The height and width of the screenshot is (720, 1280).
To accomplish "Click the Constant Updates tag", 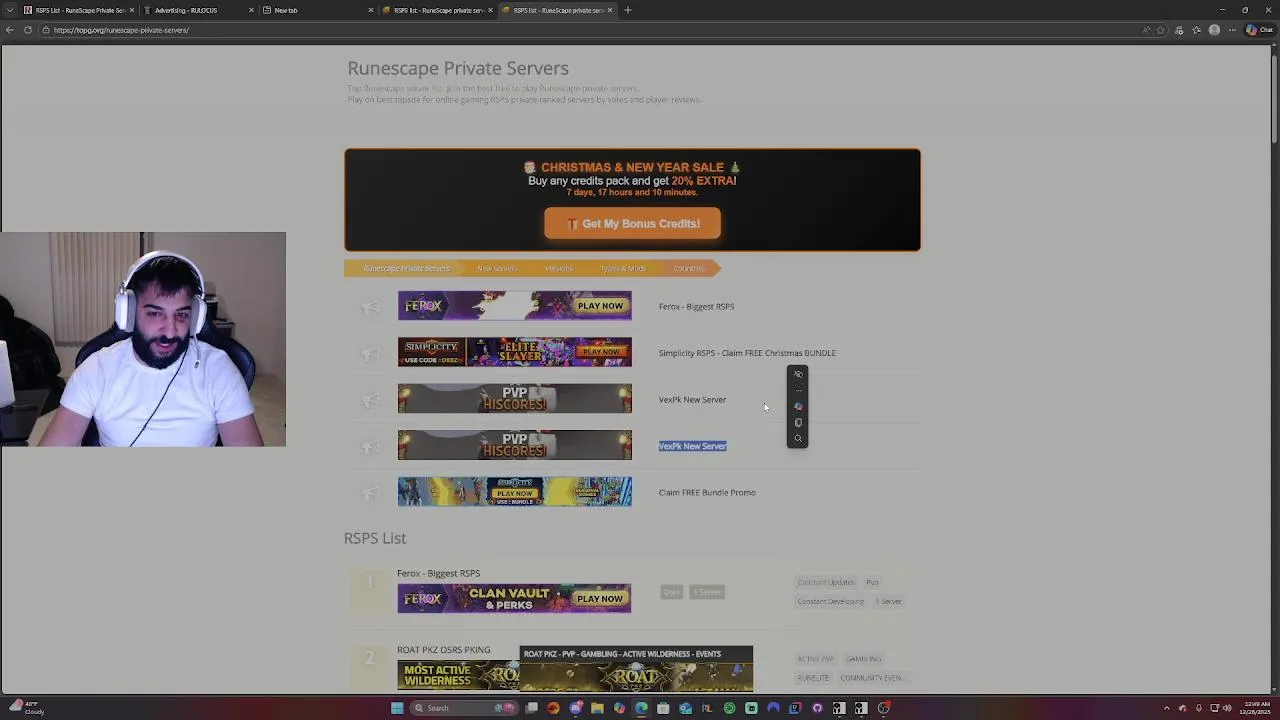I will tap(826, 582).
